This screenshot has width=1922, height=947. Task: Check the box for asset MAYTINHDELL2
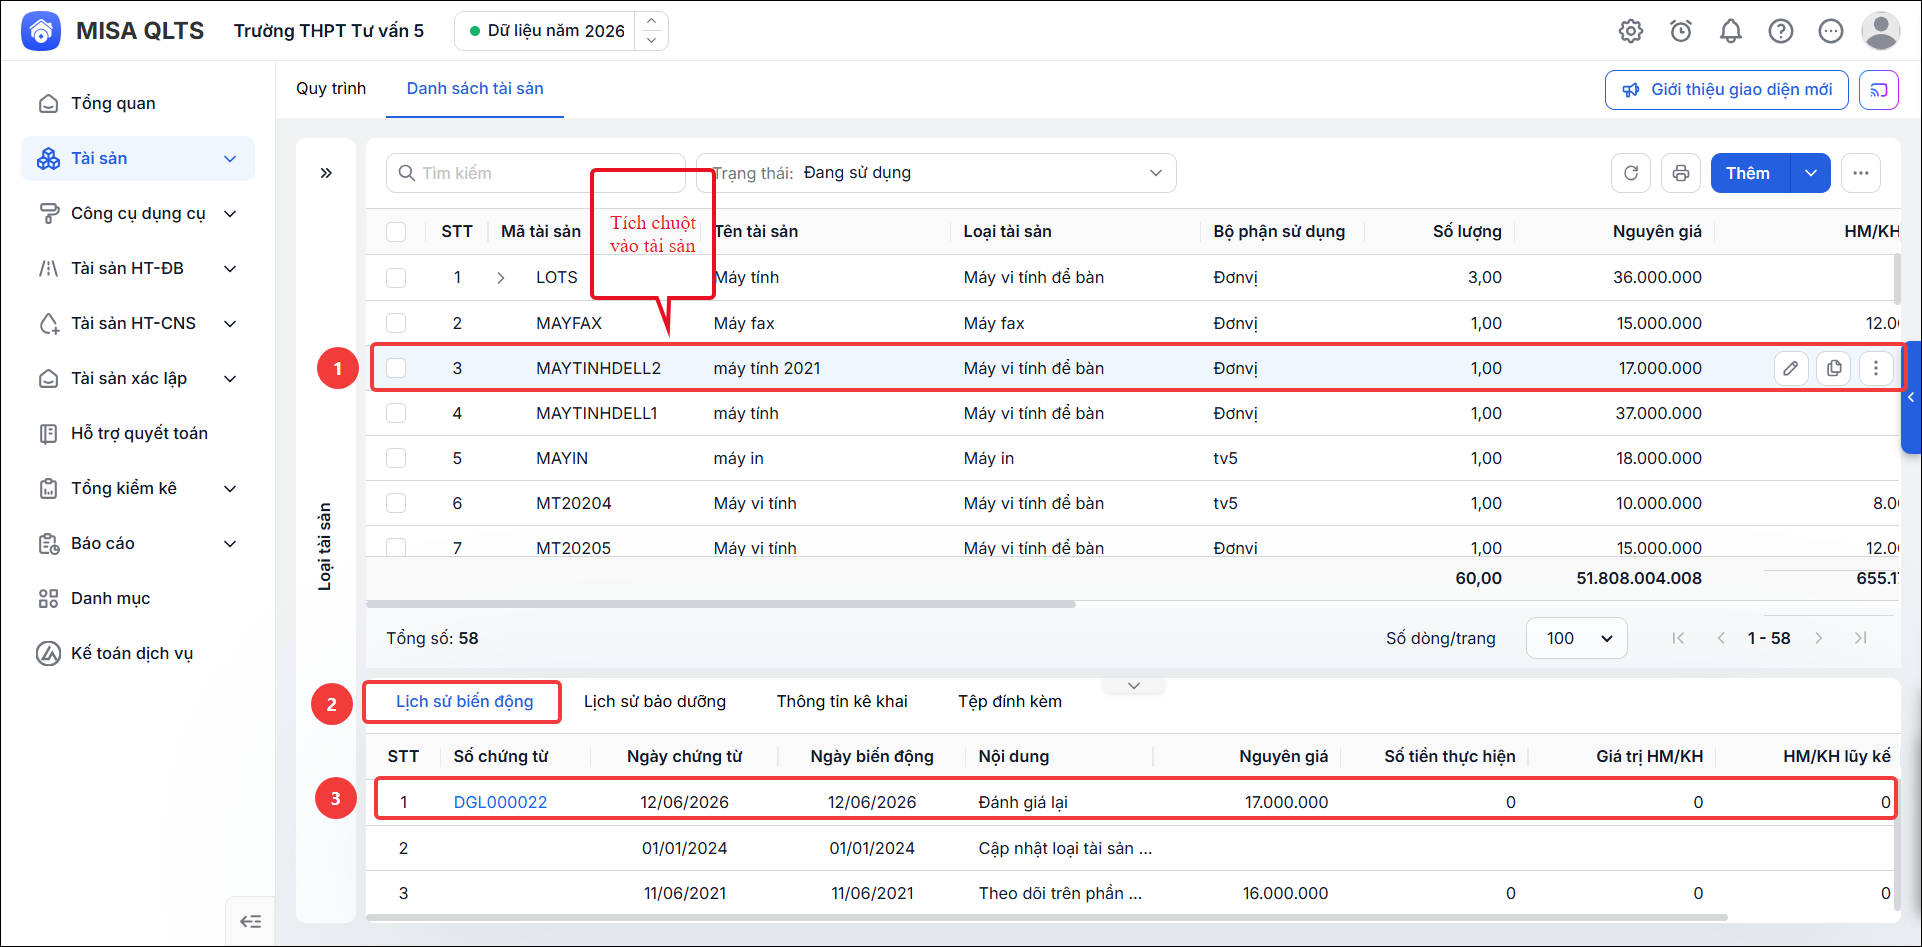pos(396,368)
